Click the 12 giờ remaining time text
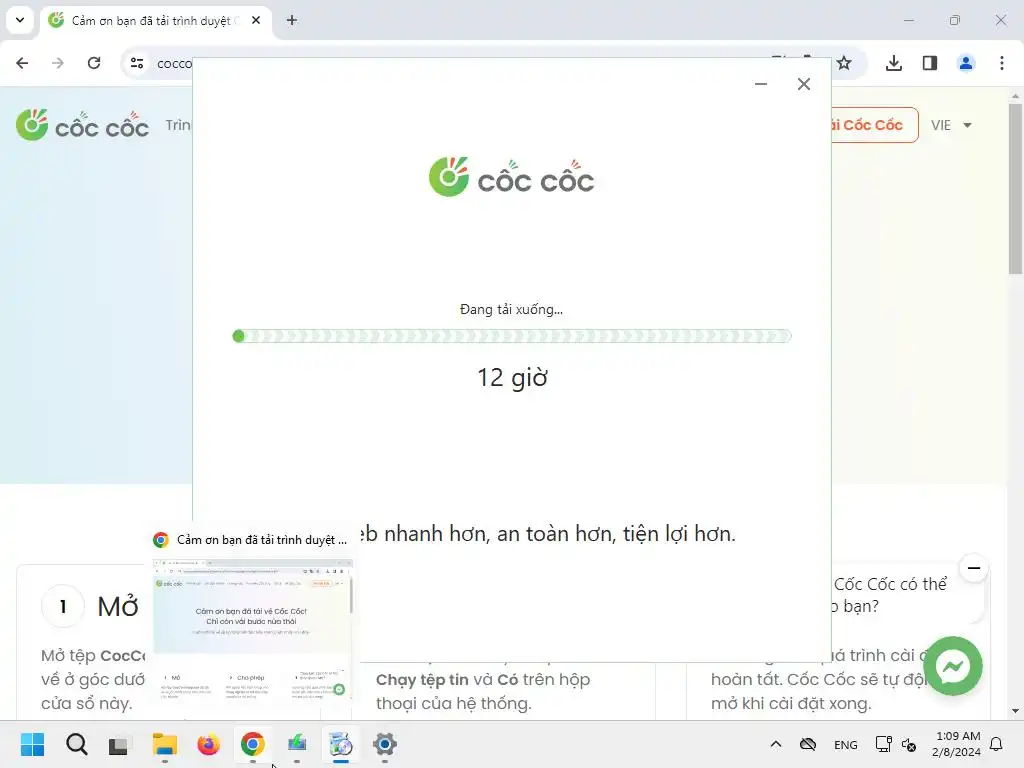This screenshot has width=1024, height=768. 513,377
